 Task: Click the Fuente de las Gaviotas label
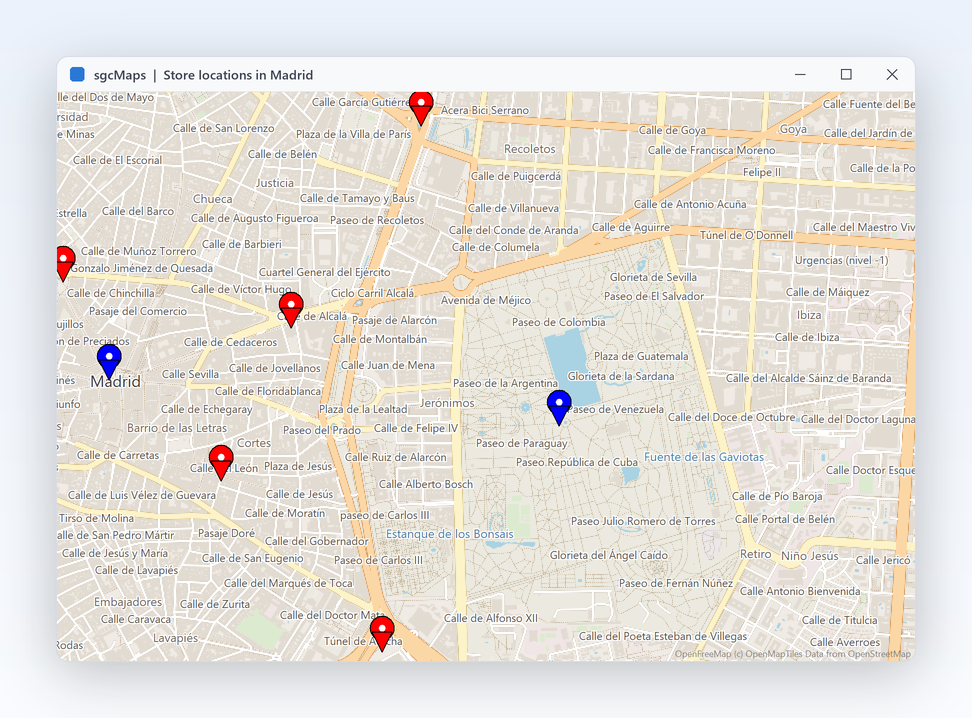click(x=704, y=457)
